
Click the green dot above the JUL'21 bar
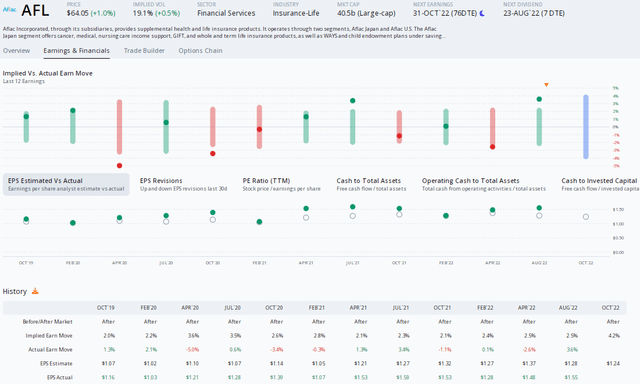pyautogui.click(x=353, y=101)
